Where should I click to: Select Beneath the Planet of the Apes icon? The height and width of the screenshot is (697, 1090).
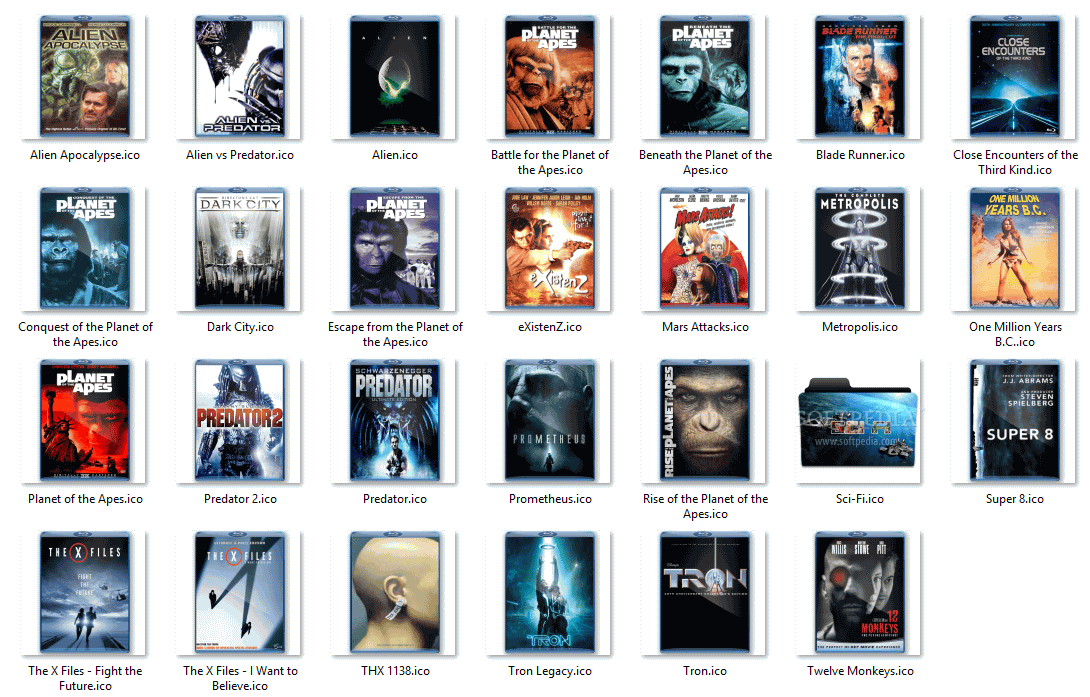coord(705,76)
